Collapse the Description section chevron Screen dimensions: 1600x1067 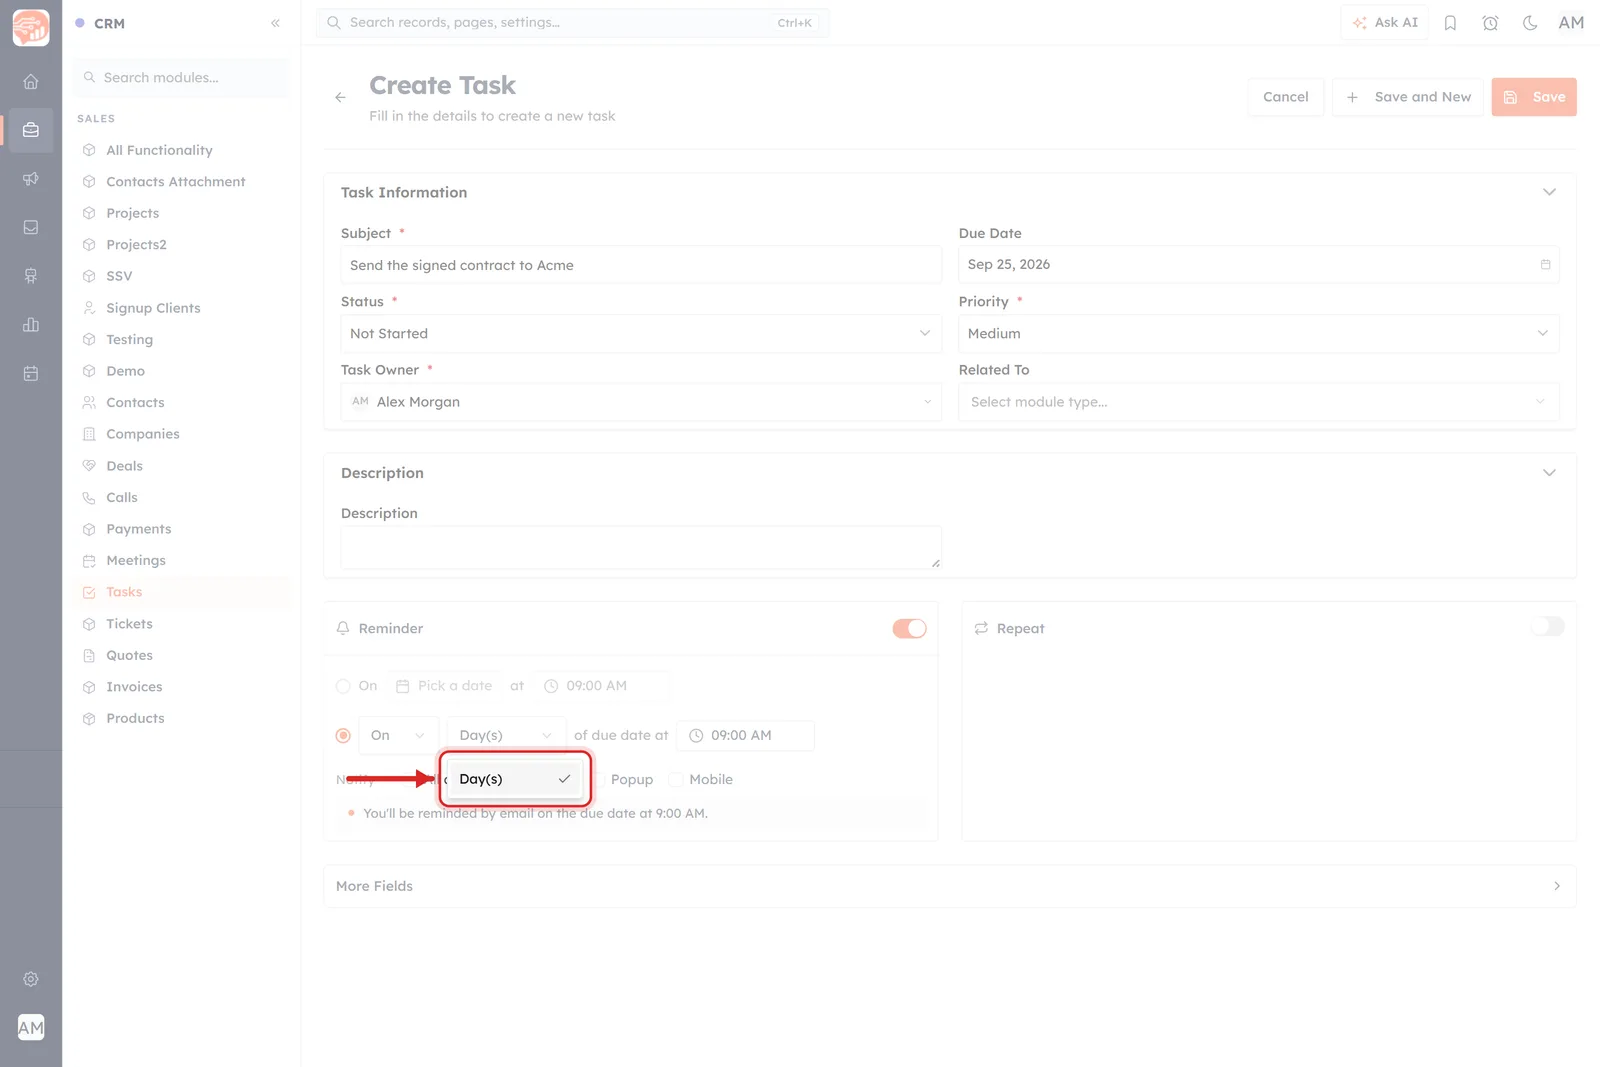point(1549,473)
